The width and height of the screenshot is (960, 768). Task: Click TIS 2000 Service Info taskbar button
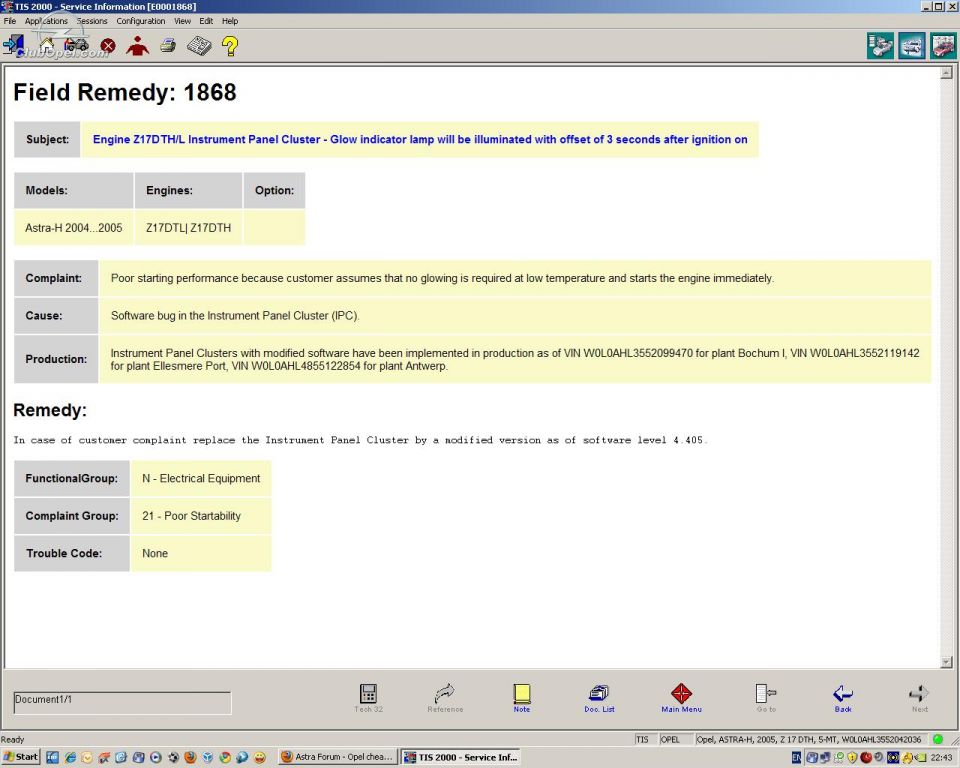[462, 757]
